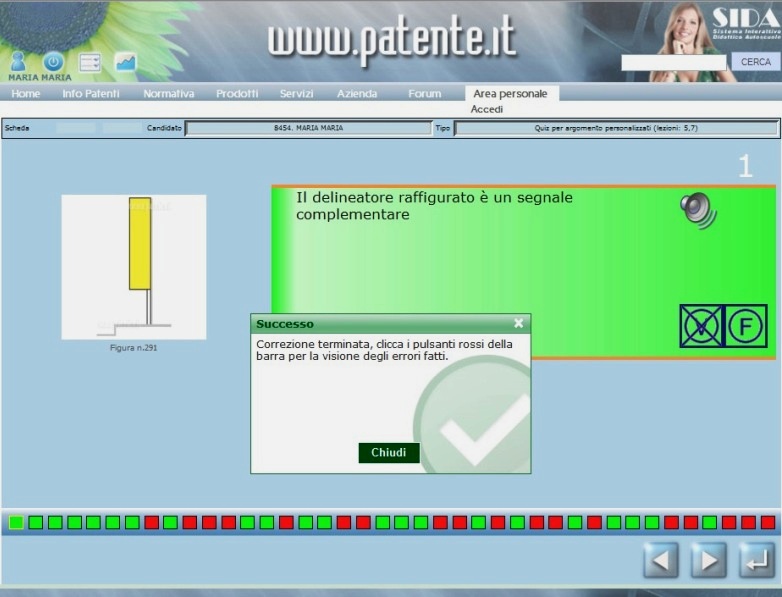Click the search text field
Image resolution: width=782 pixels, height=597 pixels.
(673, 62)
